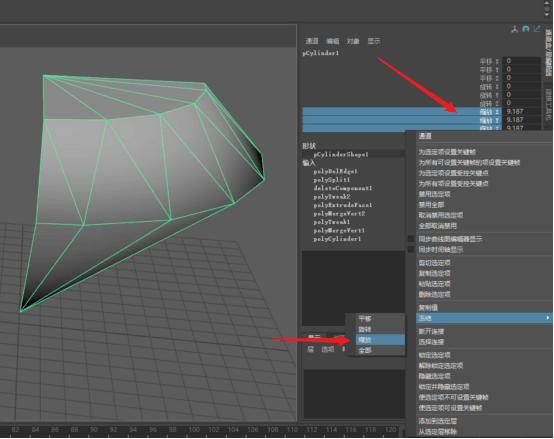Choose 使选定项可设置关键帧
This screenshot has width=554, height=439.
[450, 408]
